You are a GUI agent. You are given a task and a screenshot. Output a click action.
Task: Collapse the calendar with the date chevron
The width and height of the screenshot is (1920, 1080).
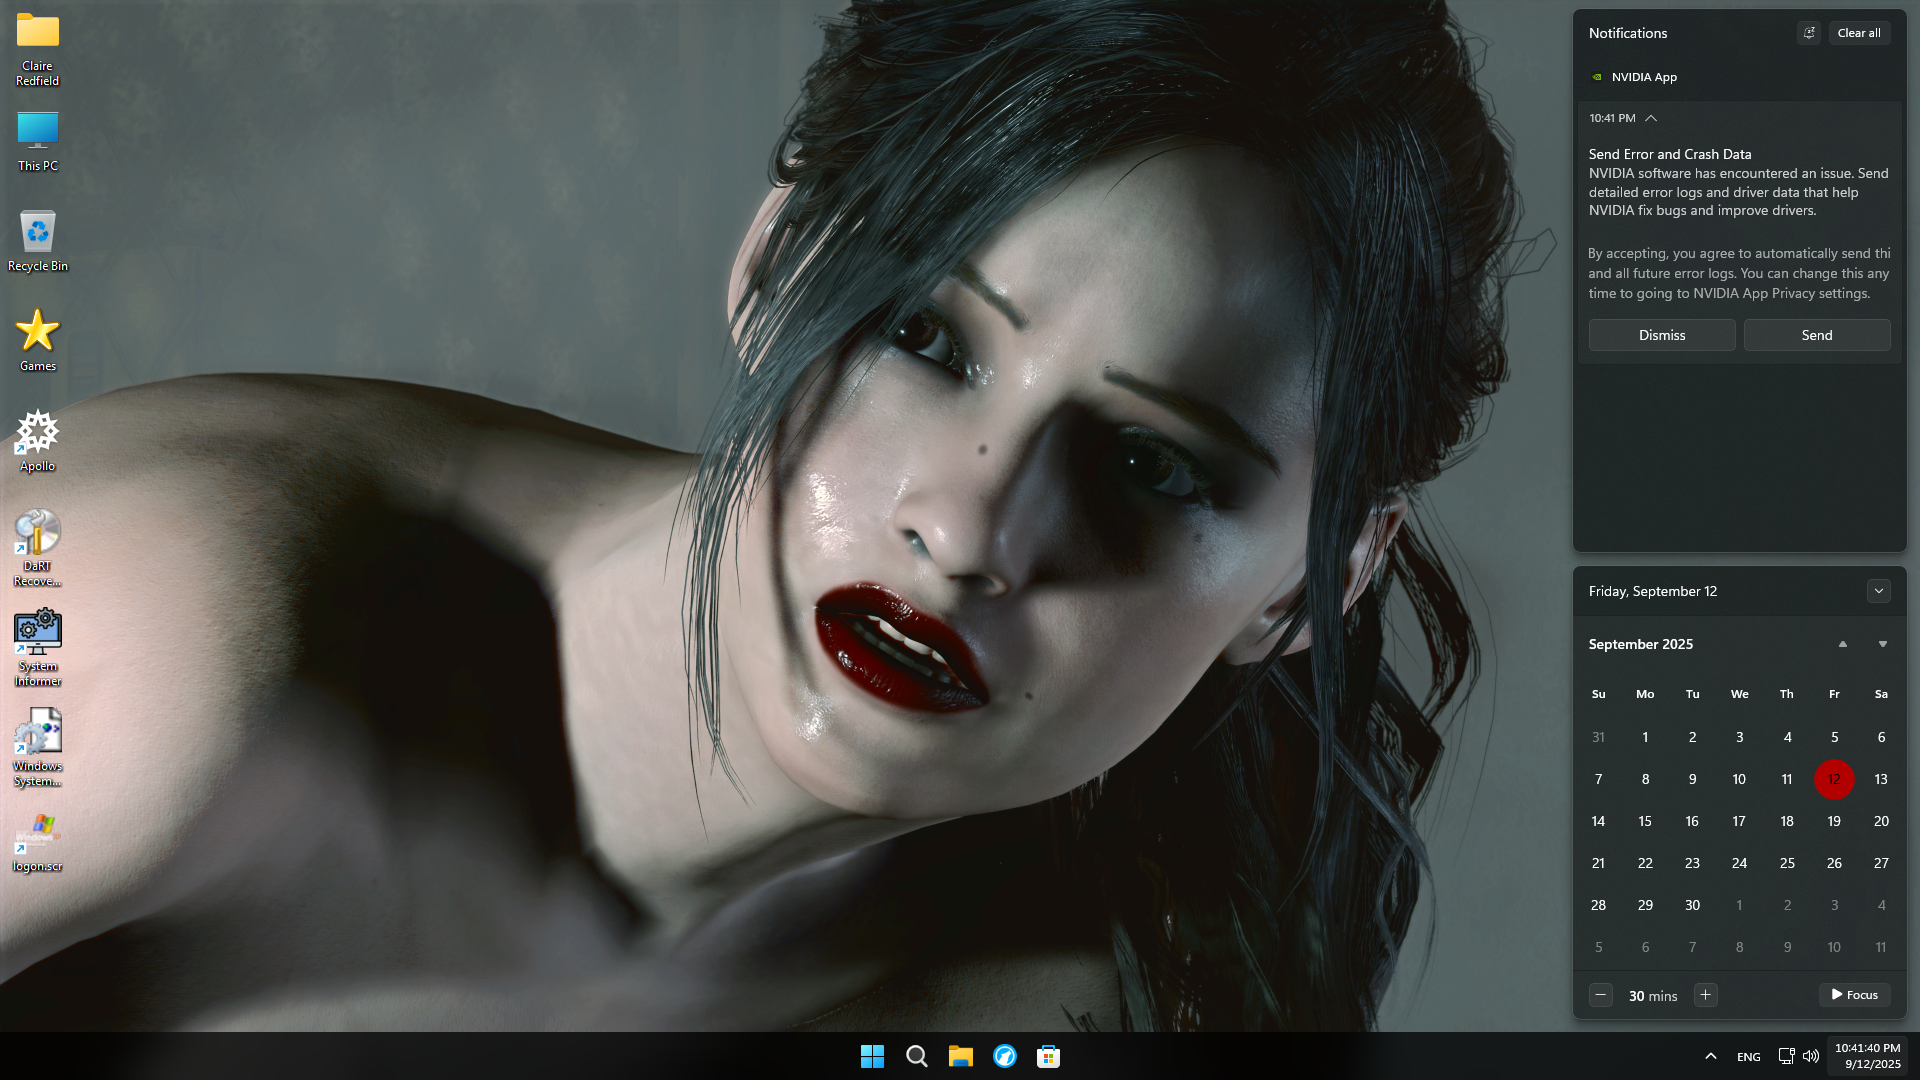[x=1878, y=591]
